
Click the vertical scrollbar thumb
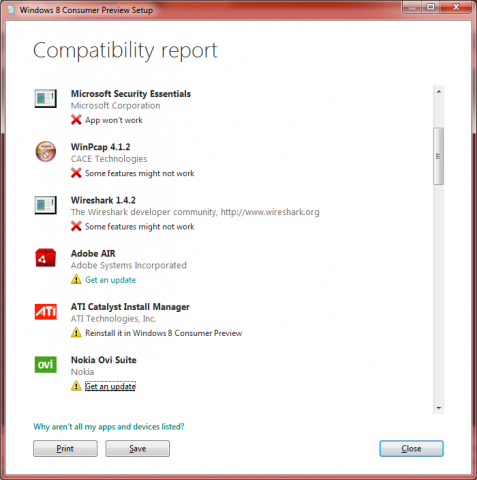pos(439,156)
